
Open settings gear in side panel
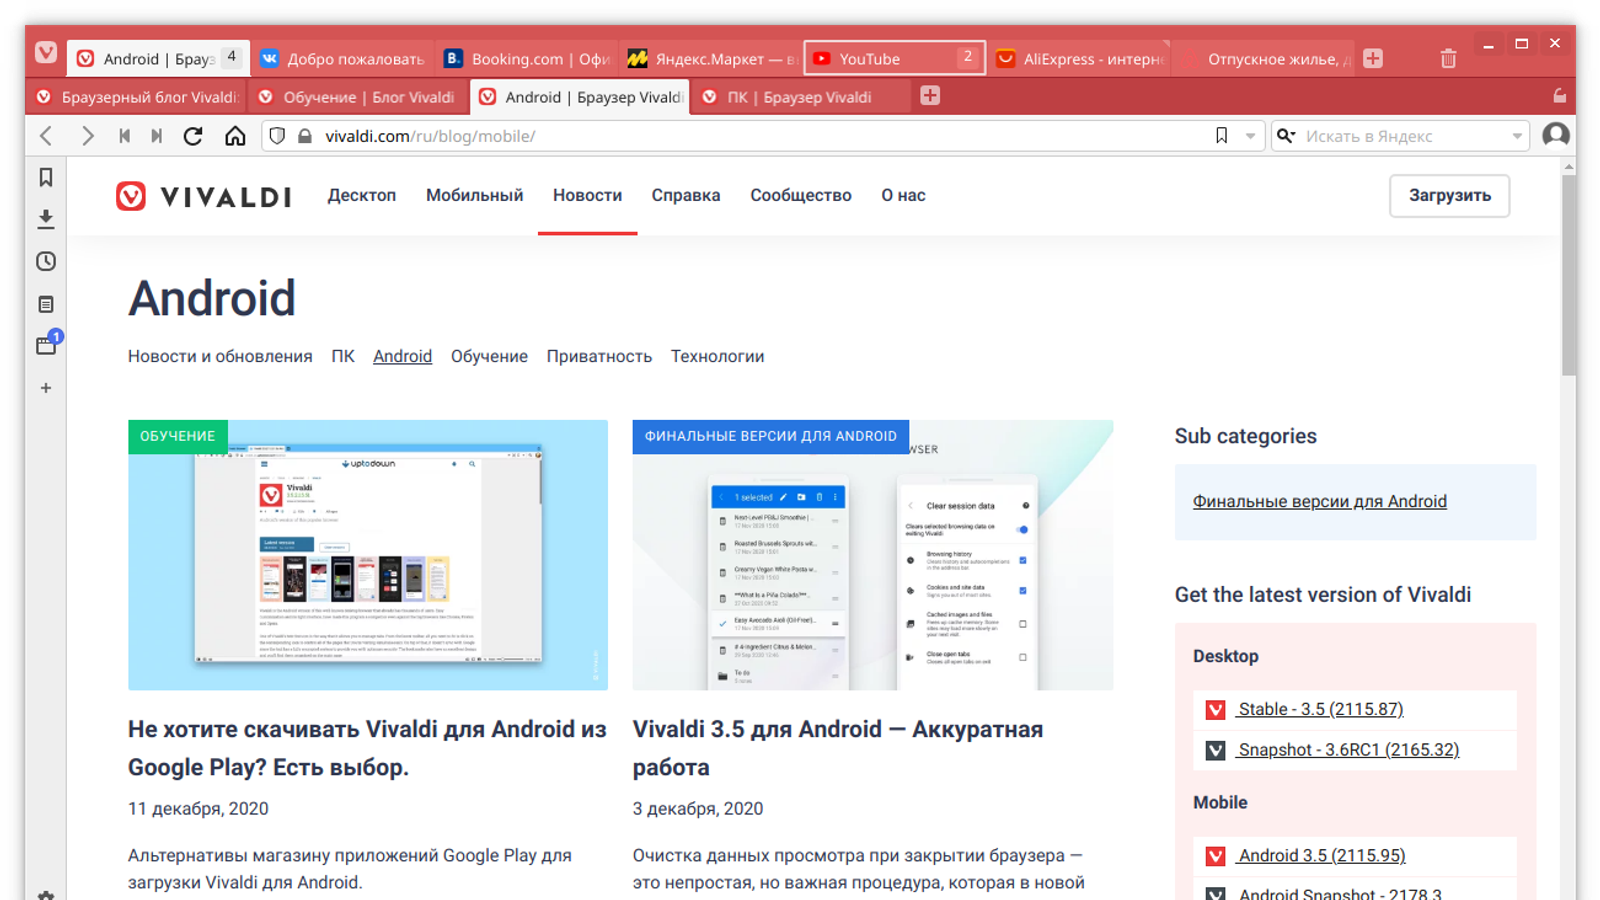(46, 895)
